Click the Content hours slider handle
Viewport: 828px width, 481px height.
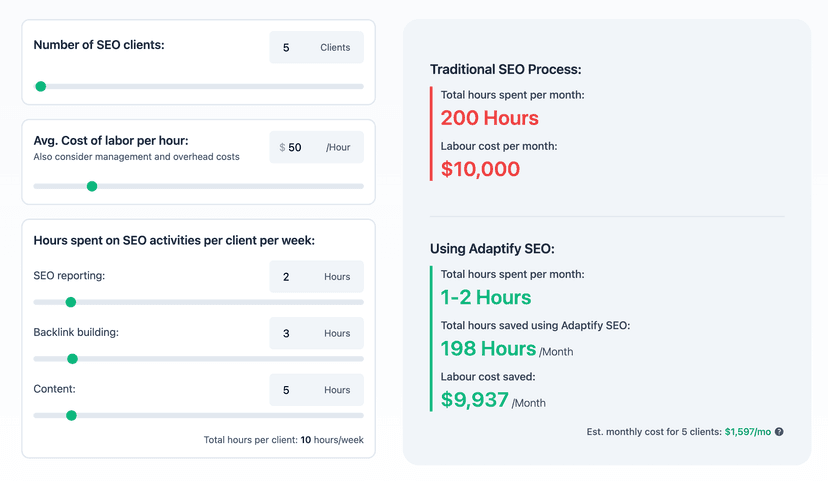pos(71,416)
